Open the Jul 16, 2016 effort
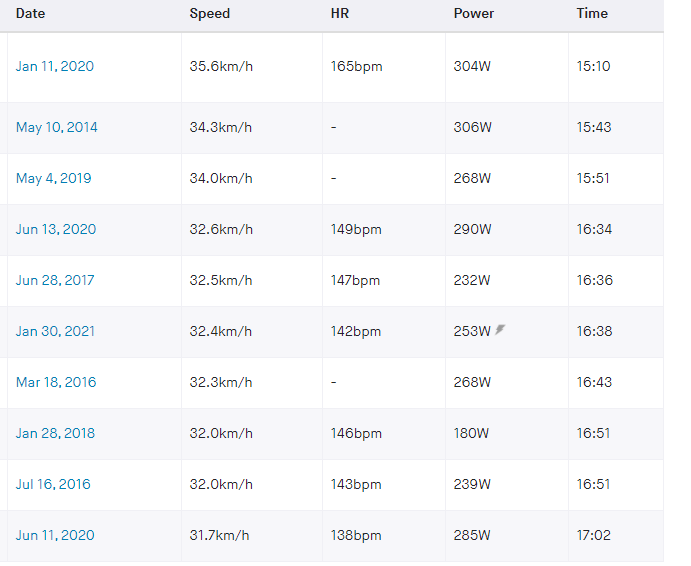This screenshot has width=691, height=566. point(53,484)
